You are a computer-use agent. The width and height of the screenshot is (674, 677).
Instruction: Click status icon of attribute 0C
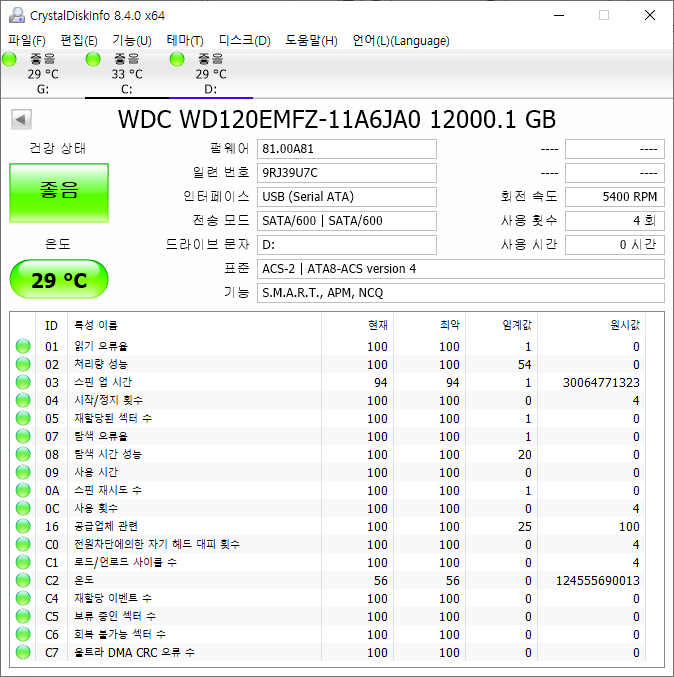(x=23, y=508)
